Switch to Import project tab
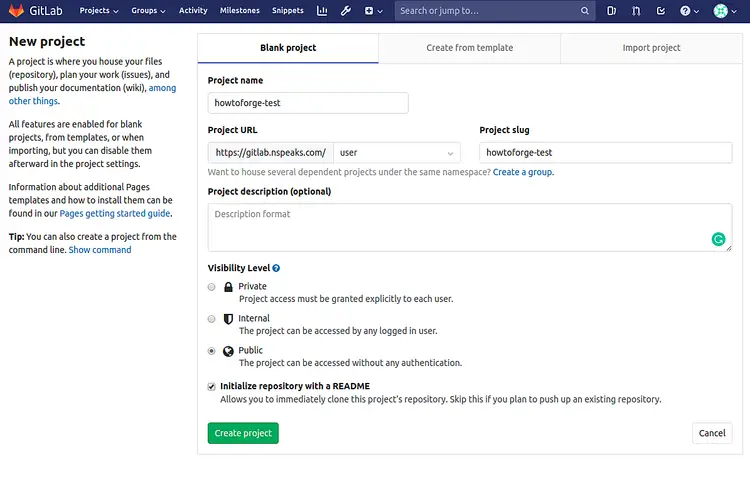 (x=651, y=48)
